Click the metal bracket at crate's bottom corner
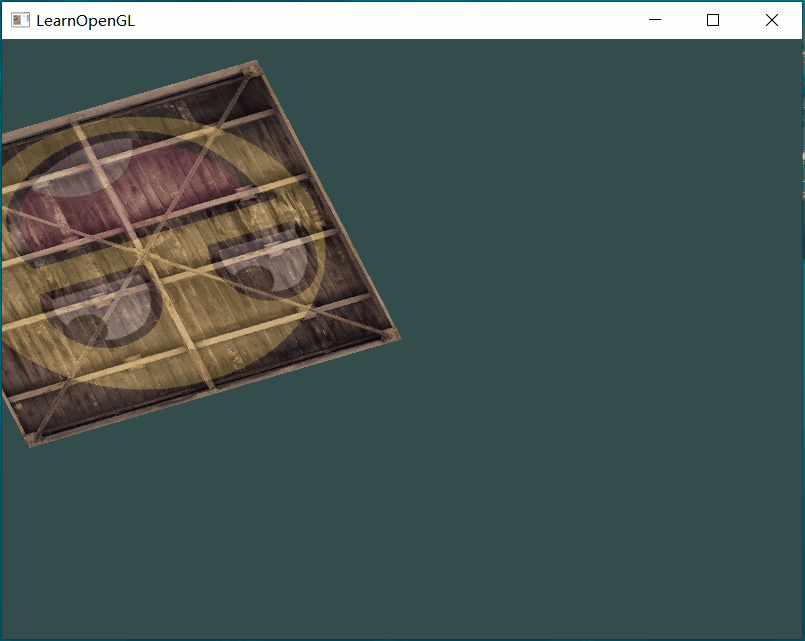This screenshot has width=805, height=641. coord(34,437)
